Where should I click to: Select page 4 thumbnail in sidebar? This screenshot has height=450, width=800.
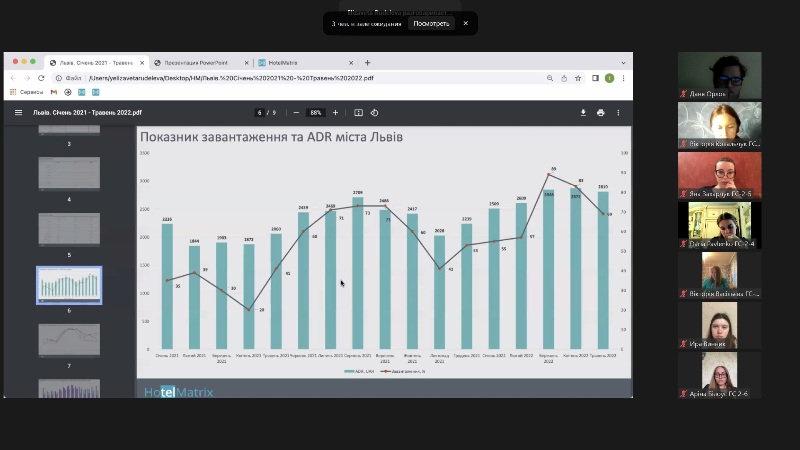tap(69, 174)
